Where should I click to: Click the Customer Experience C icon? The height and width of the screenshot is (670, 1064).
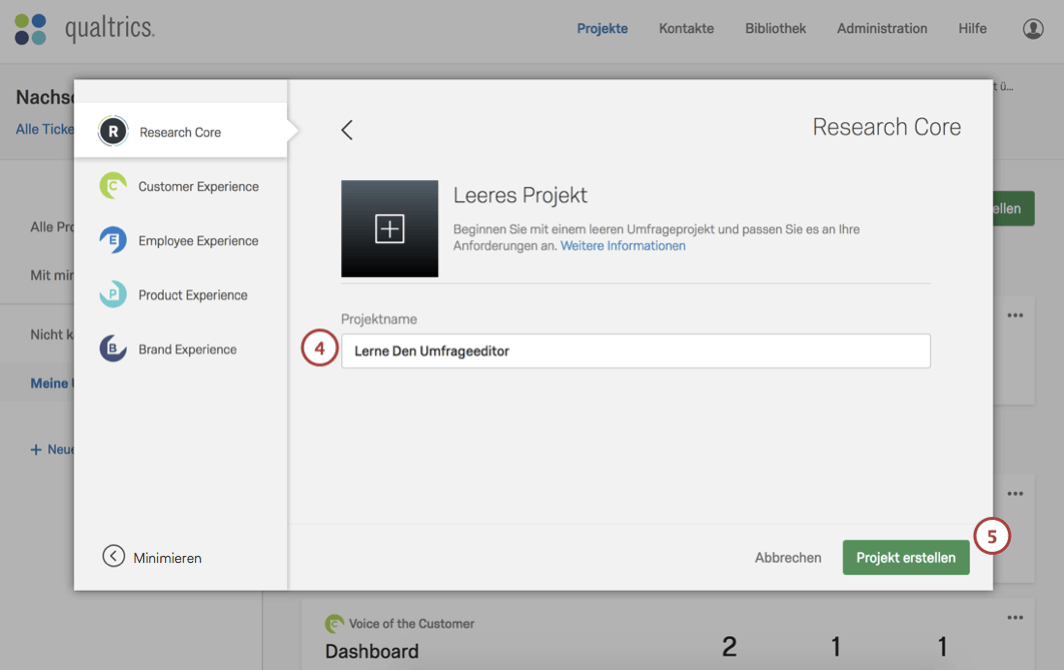coord(113,186)
